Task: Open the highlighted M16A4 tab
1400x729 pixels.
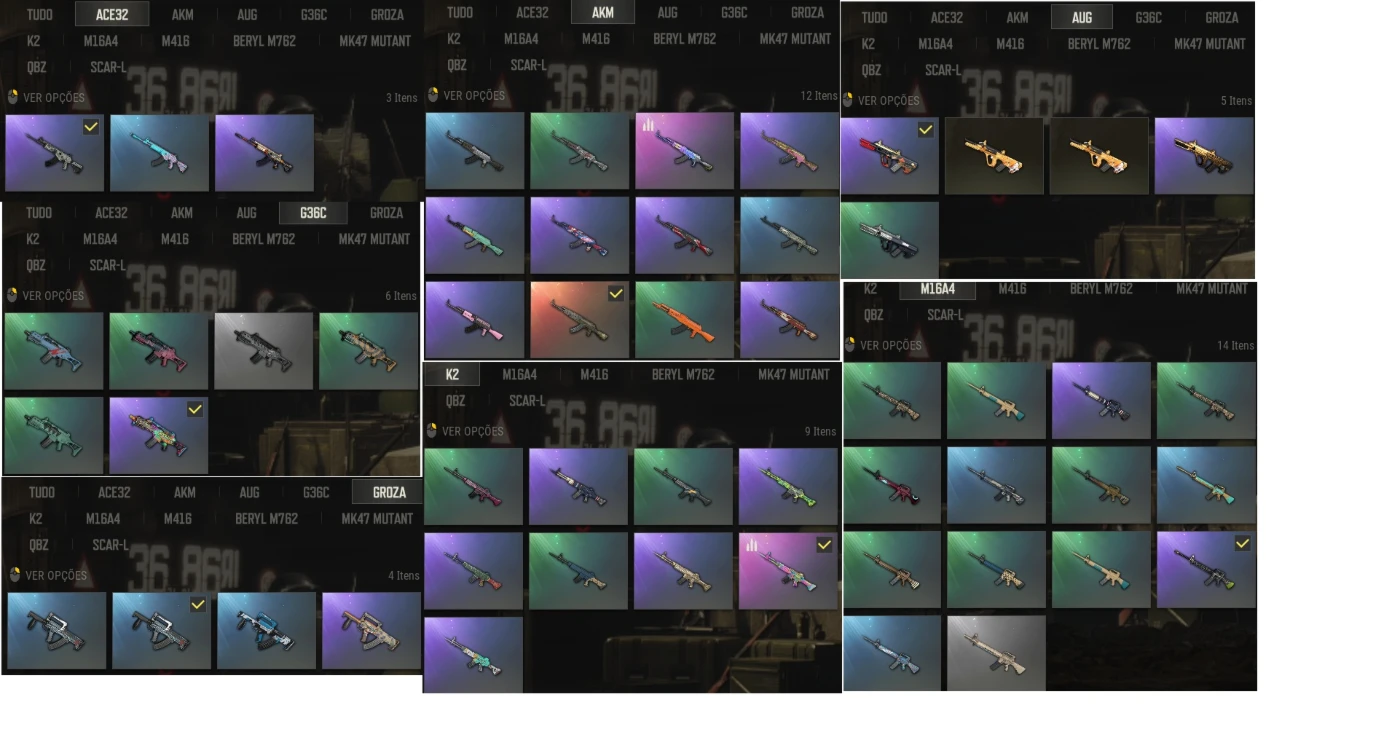Action: tap(937, 289)
